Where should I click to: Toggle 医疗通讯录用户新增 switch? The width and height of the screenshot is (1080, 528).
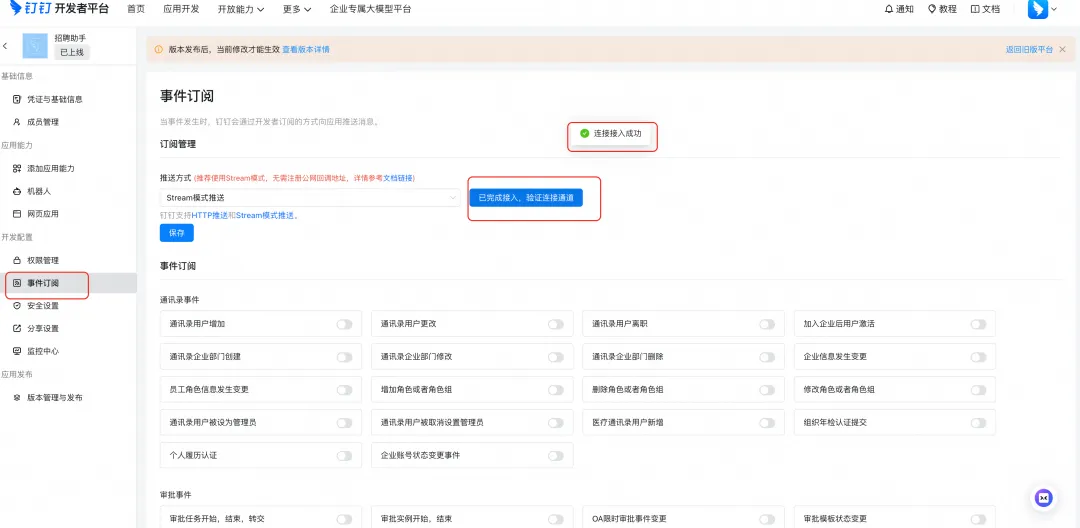pos(767,423)
